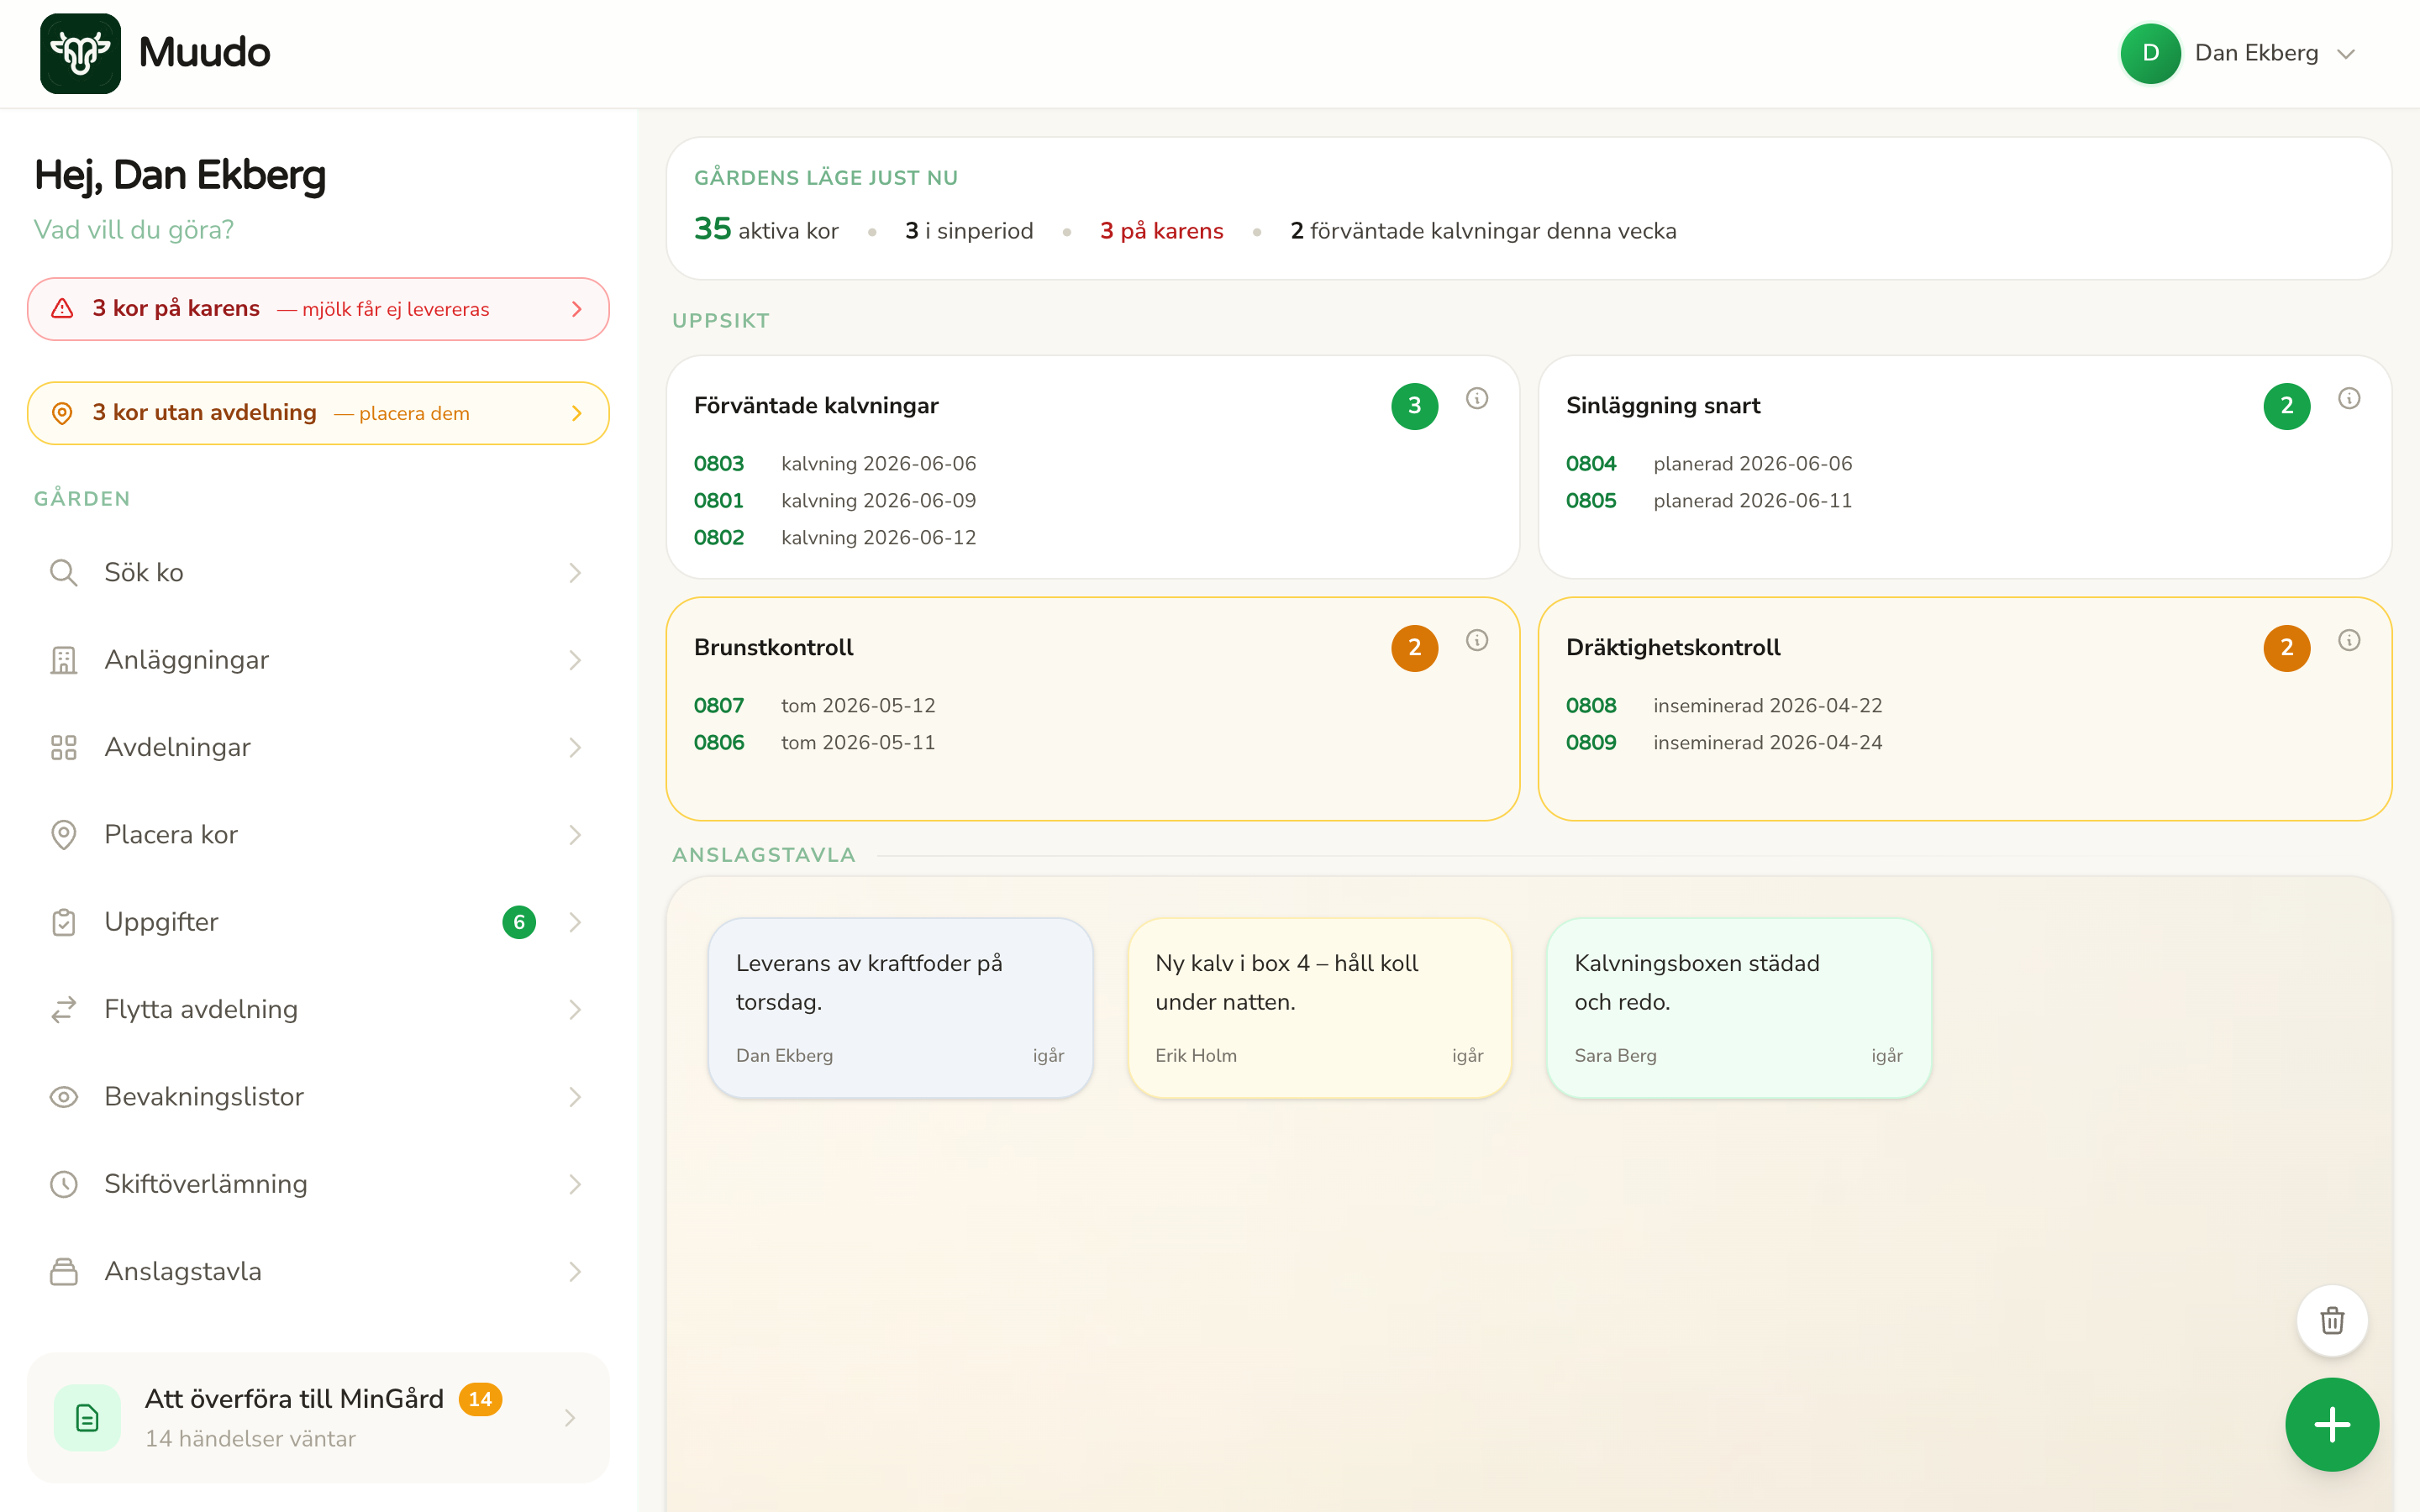Click the eye icon next to Bevakningslistor
Image resolution: width=2420 pixels, height=1512 pixels.
coord(64,1097)
